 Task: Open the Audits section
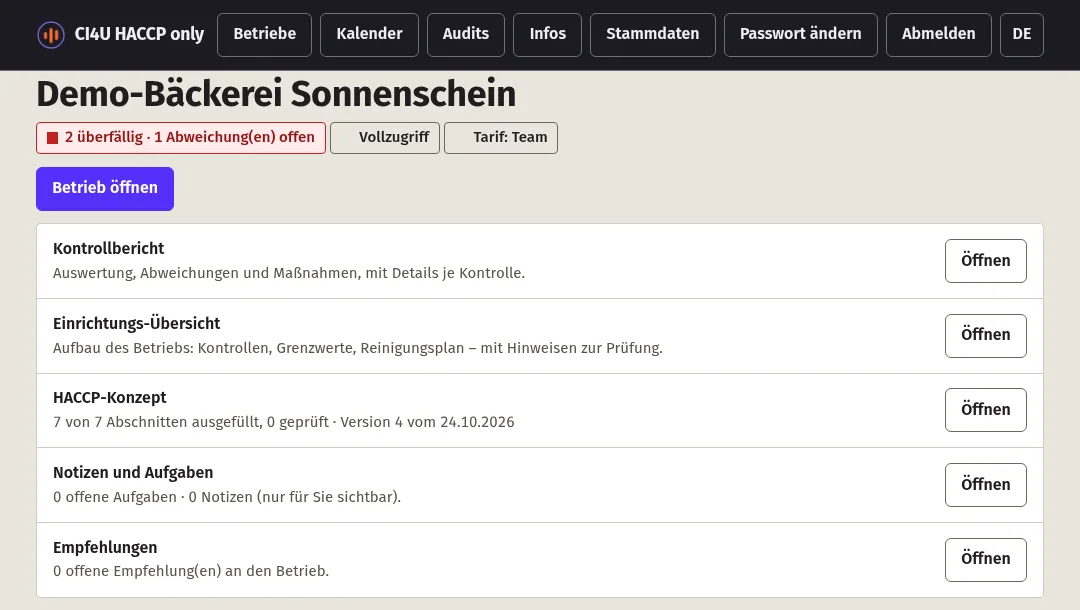[466, 34]
